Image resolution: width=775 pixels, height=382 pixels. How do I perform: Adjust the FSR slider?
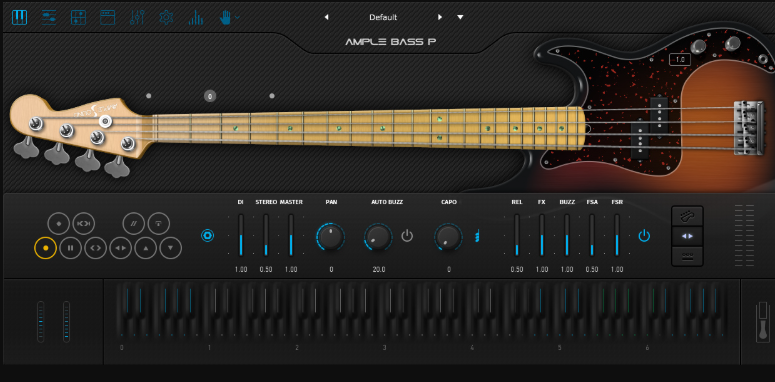pos(617,235)
